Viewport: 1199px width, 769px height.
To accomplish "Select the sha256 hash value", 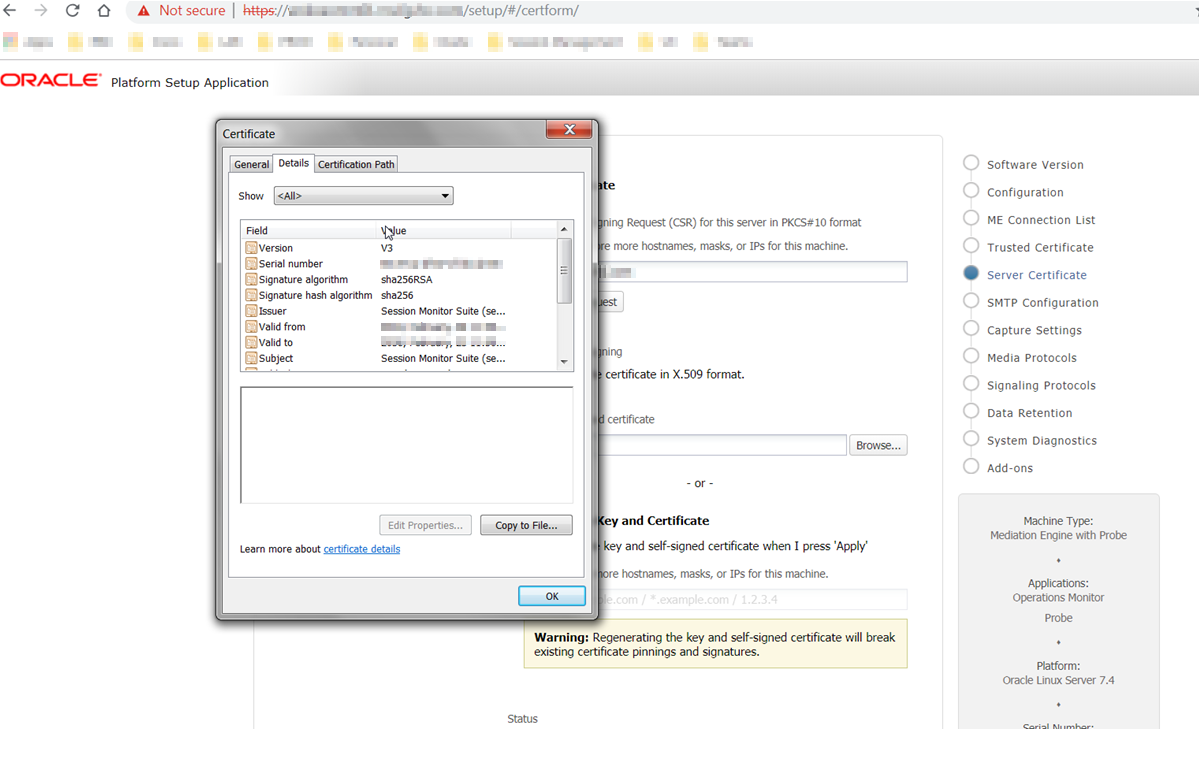I will 397,295.
